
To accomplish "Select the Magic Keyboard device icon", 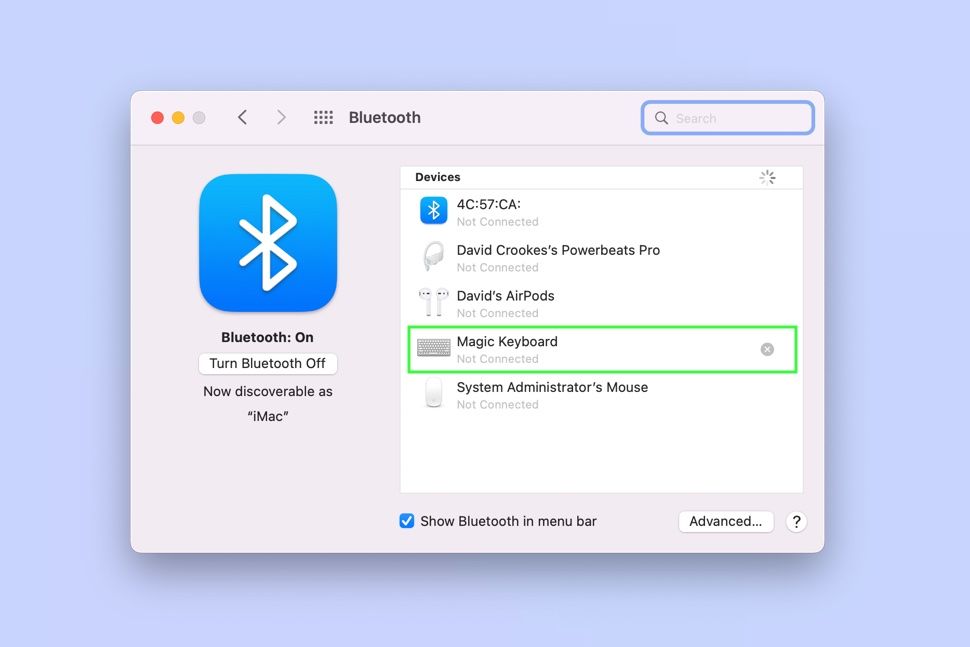I will point(433,347).
